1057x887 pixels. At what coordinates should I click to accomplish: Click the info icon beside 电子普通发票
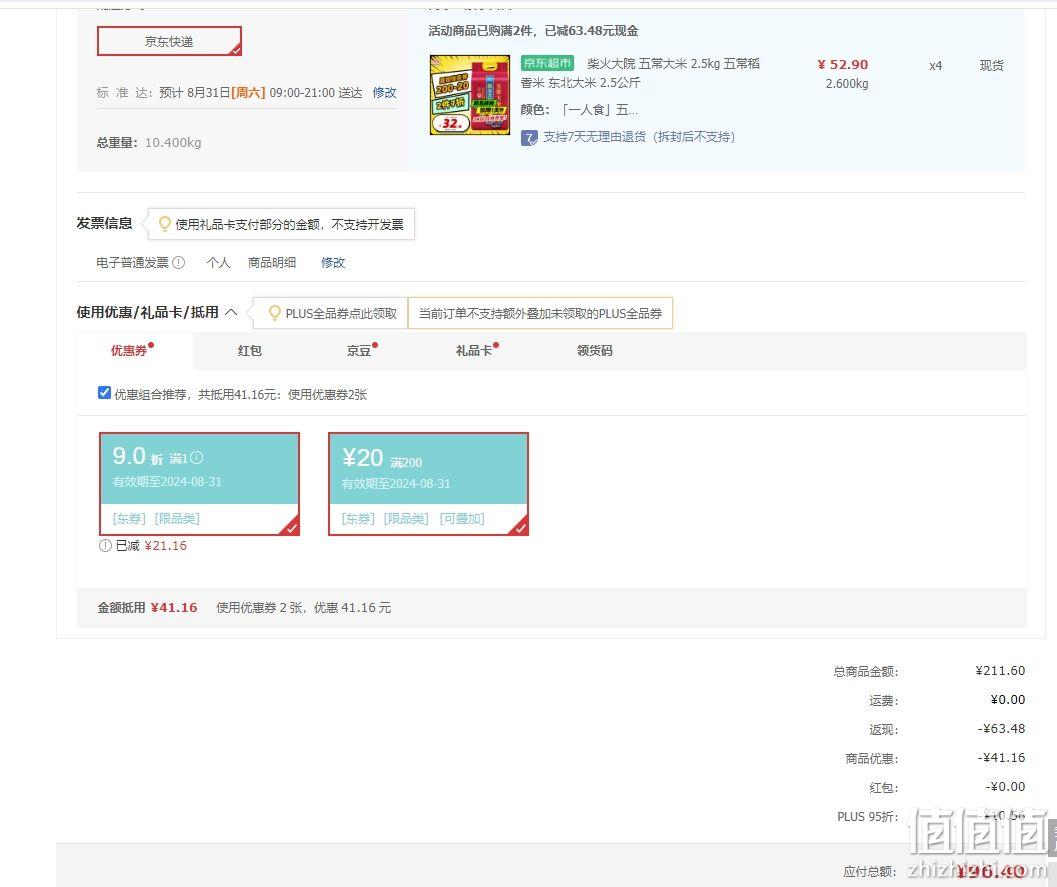pyautogui.click(x=179, y=263)
